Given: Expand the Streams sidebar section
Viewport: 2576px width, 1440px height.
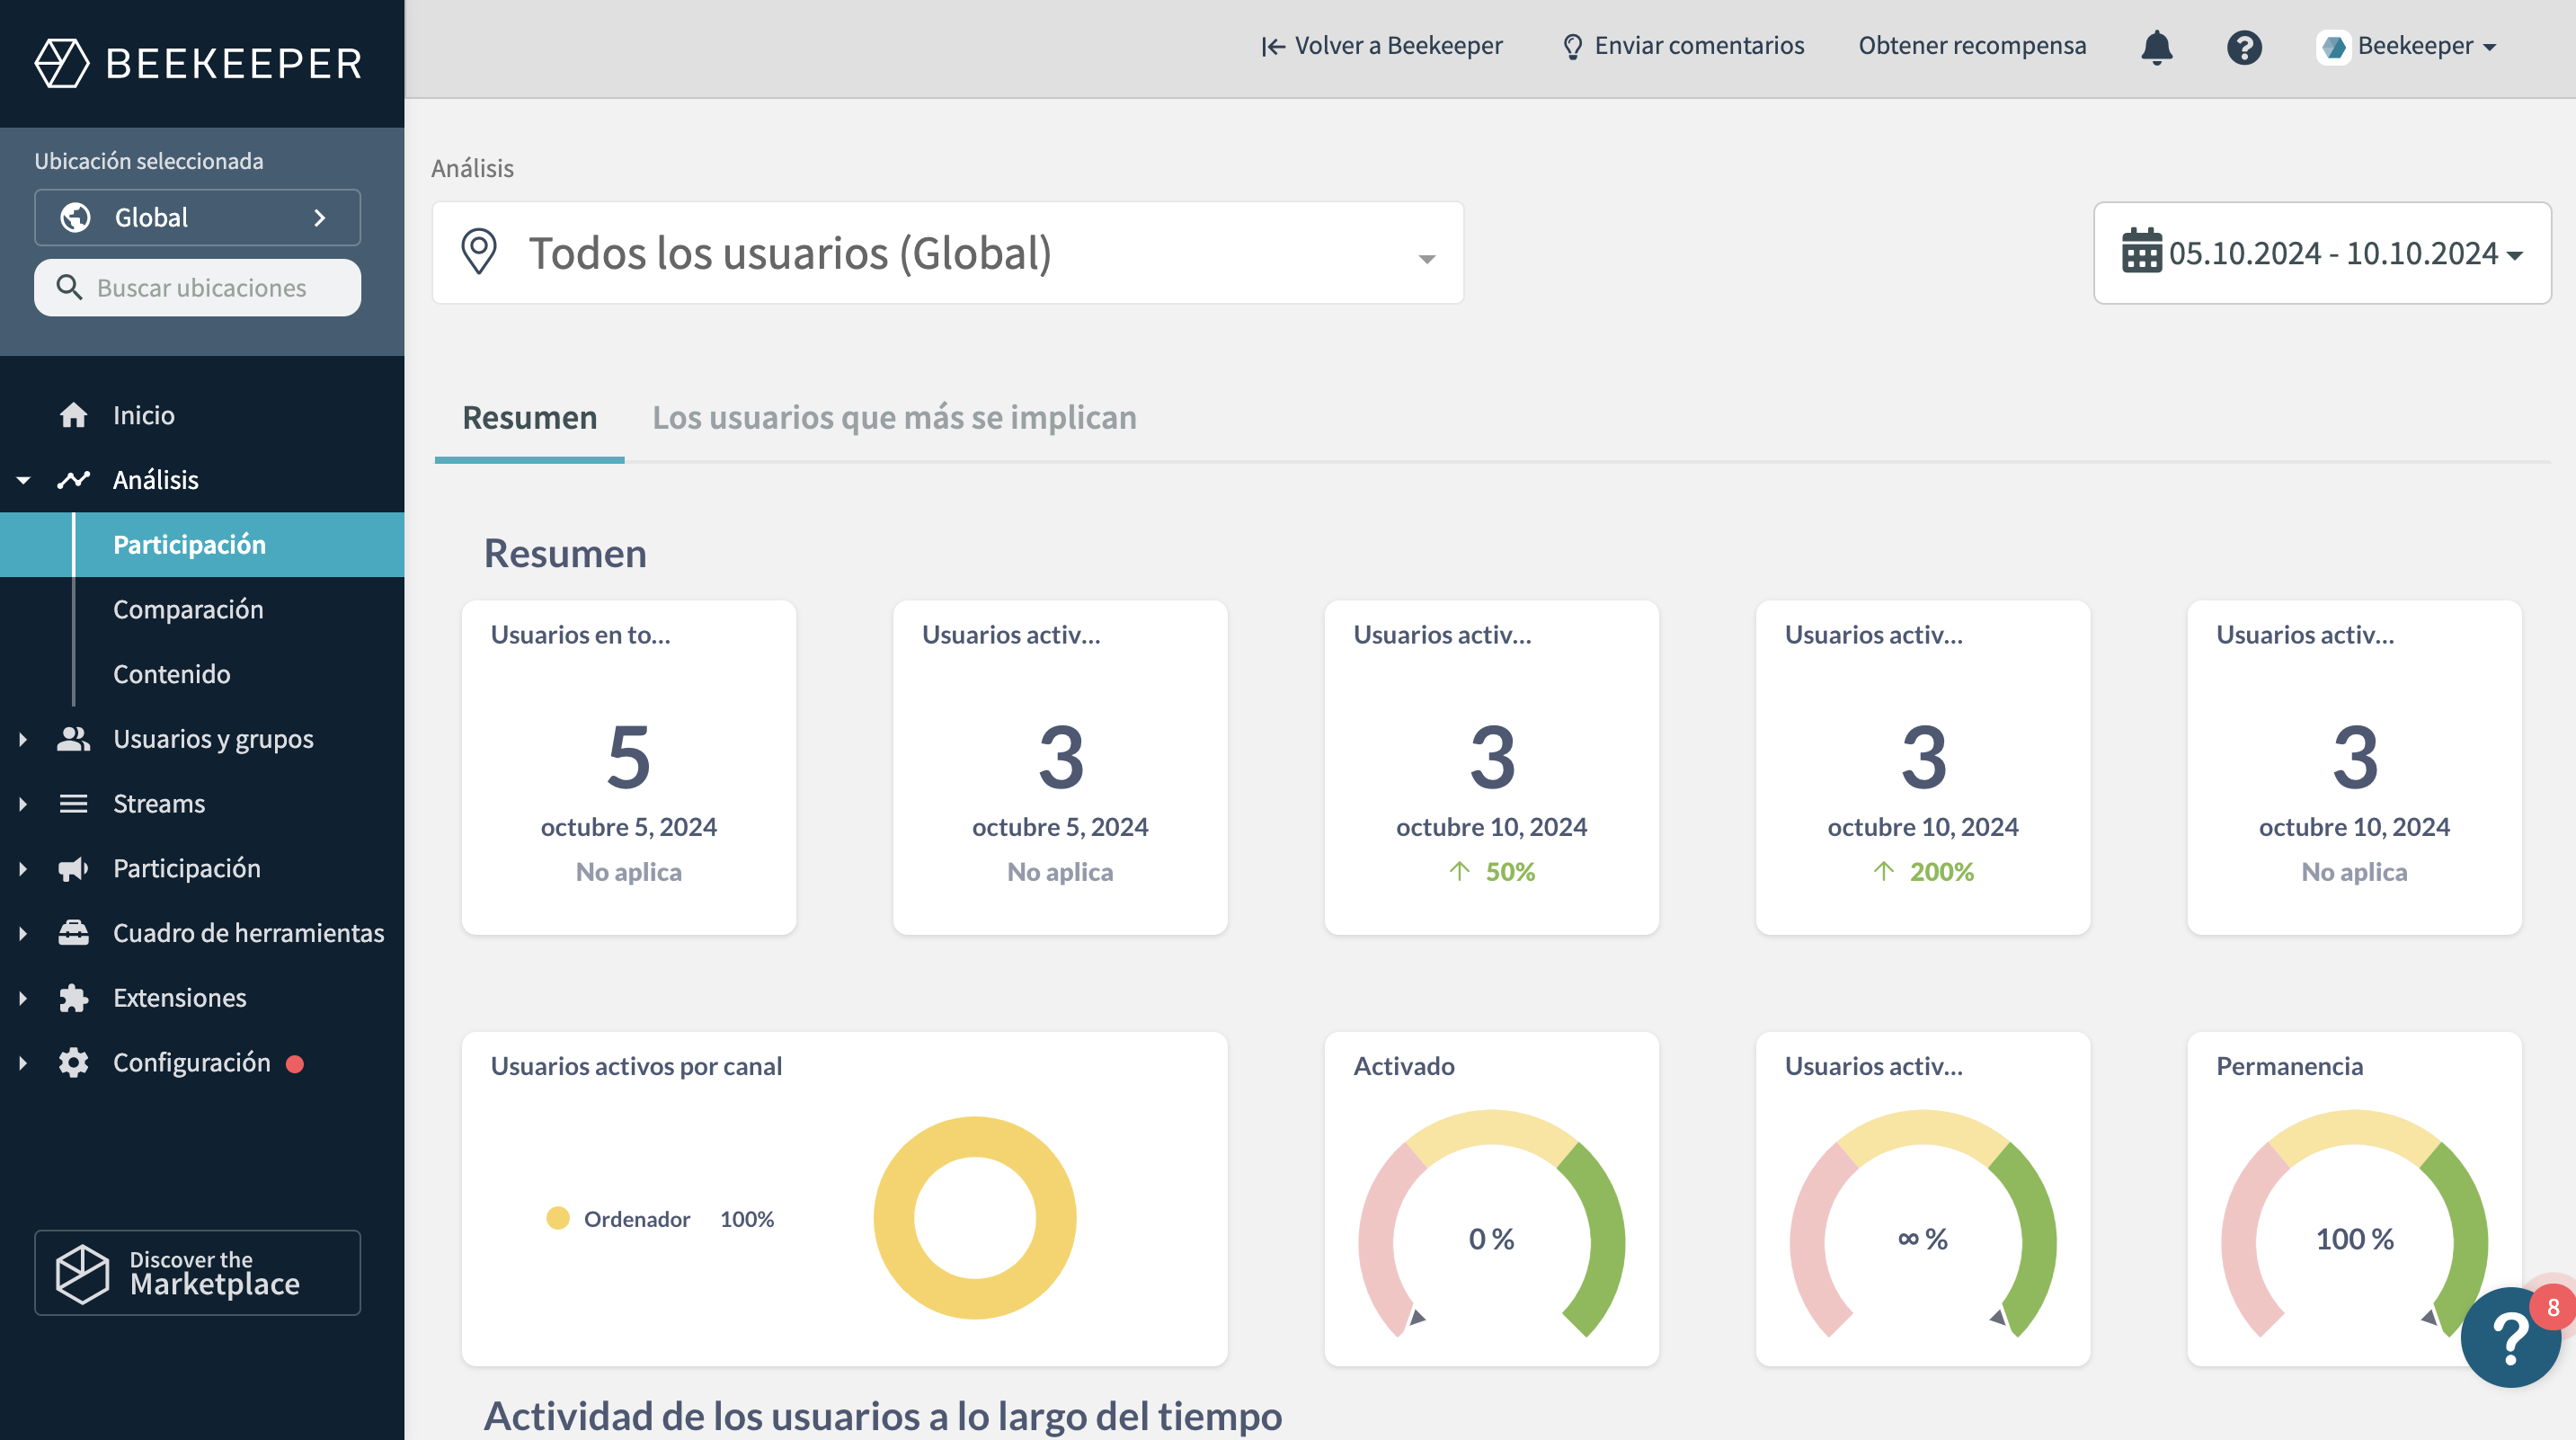Looking at the screenshot, I should [x=23, y=803].
